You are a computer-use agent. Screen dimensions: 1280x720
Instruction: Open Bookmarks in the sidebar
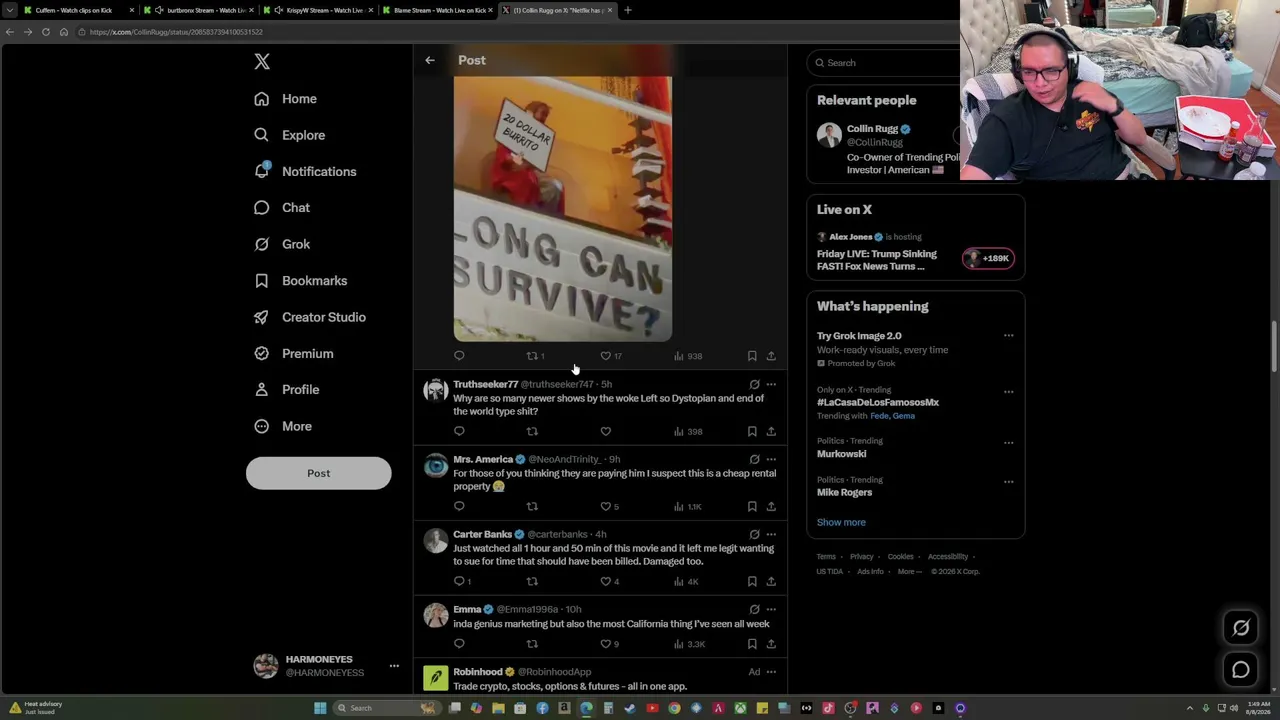pos(300,281)
